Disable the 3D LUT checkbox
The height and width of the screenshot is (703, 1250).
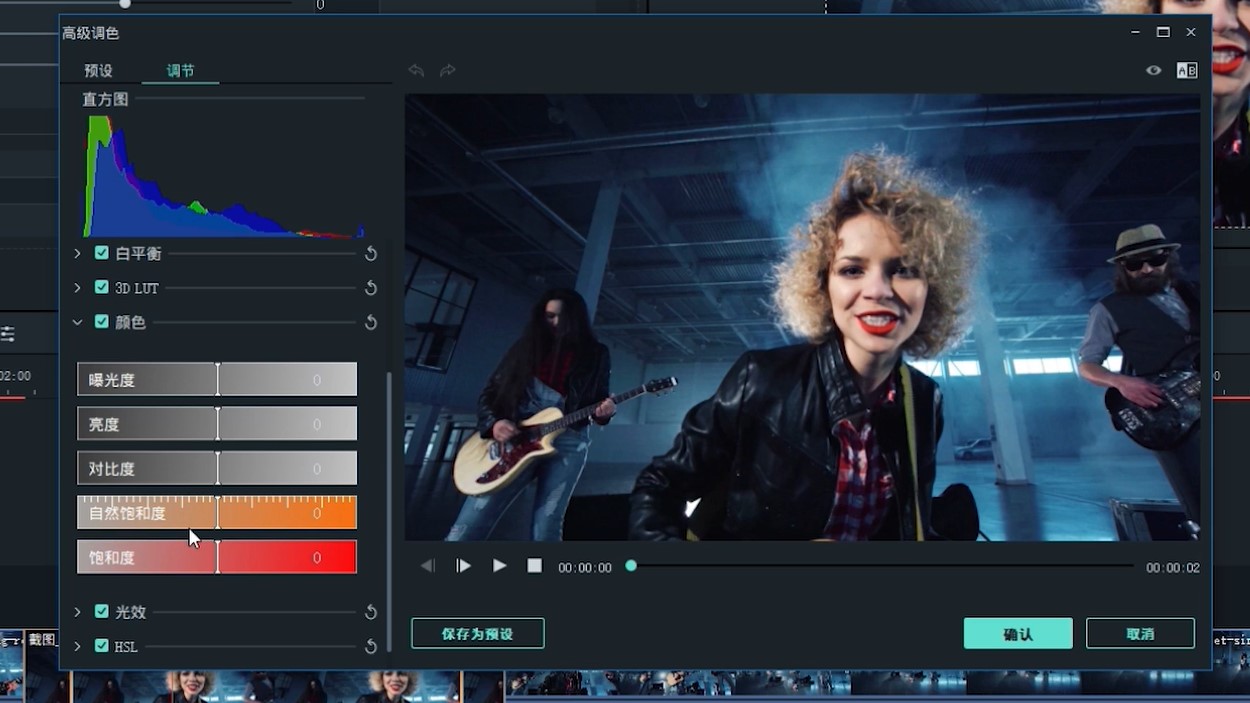pos(101,287)
